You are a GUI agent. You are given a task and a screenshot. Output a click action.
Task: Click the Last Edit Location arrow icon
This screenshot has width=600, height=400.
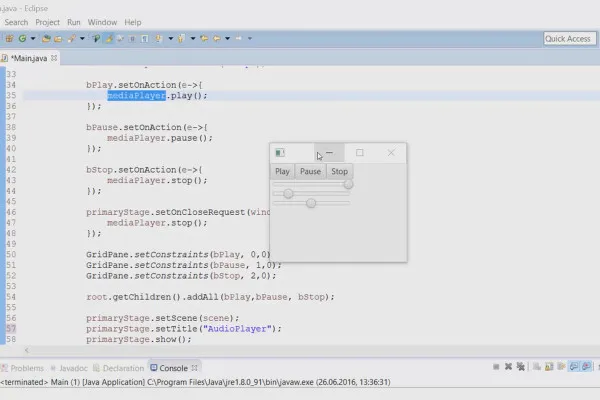(204, 38)
